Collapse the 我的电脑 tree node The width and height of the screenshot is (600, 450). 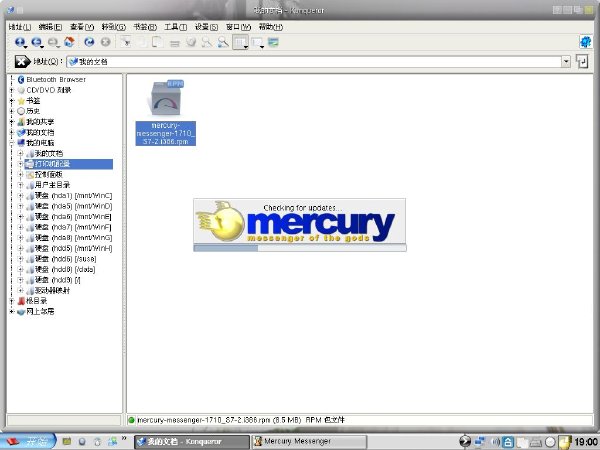tap(11, 143)
